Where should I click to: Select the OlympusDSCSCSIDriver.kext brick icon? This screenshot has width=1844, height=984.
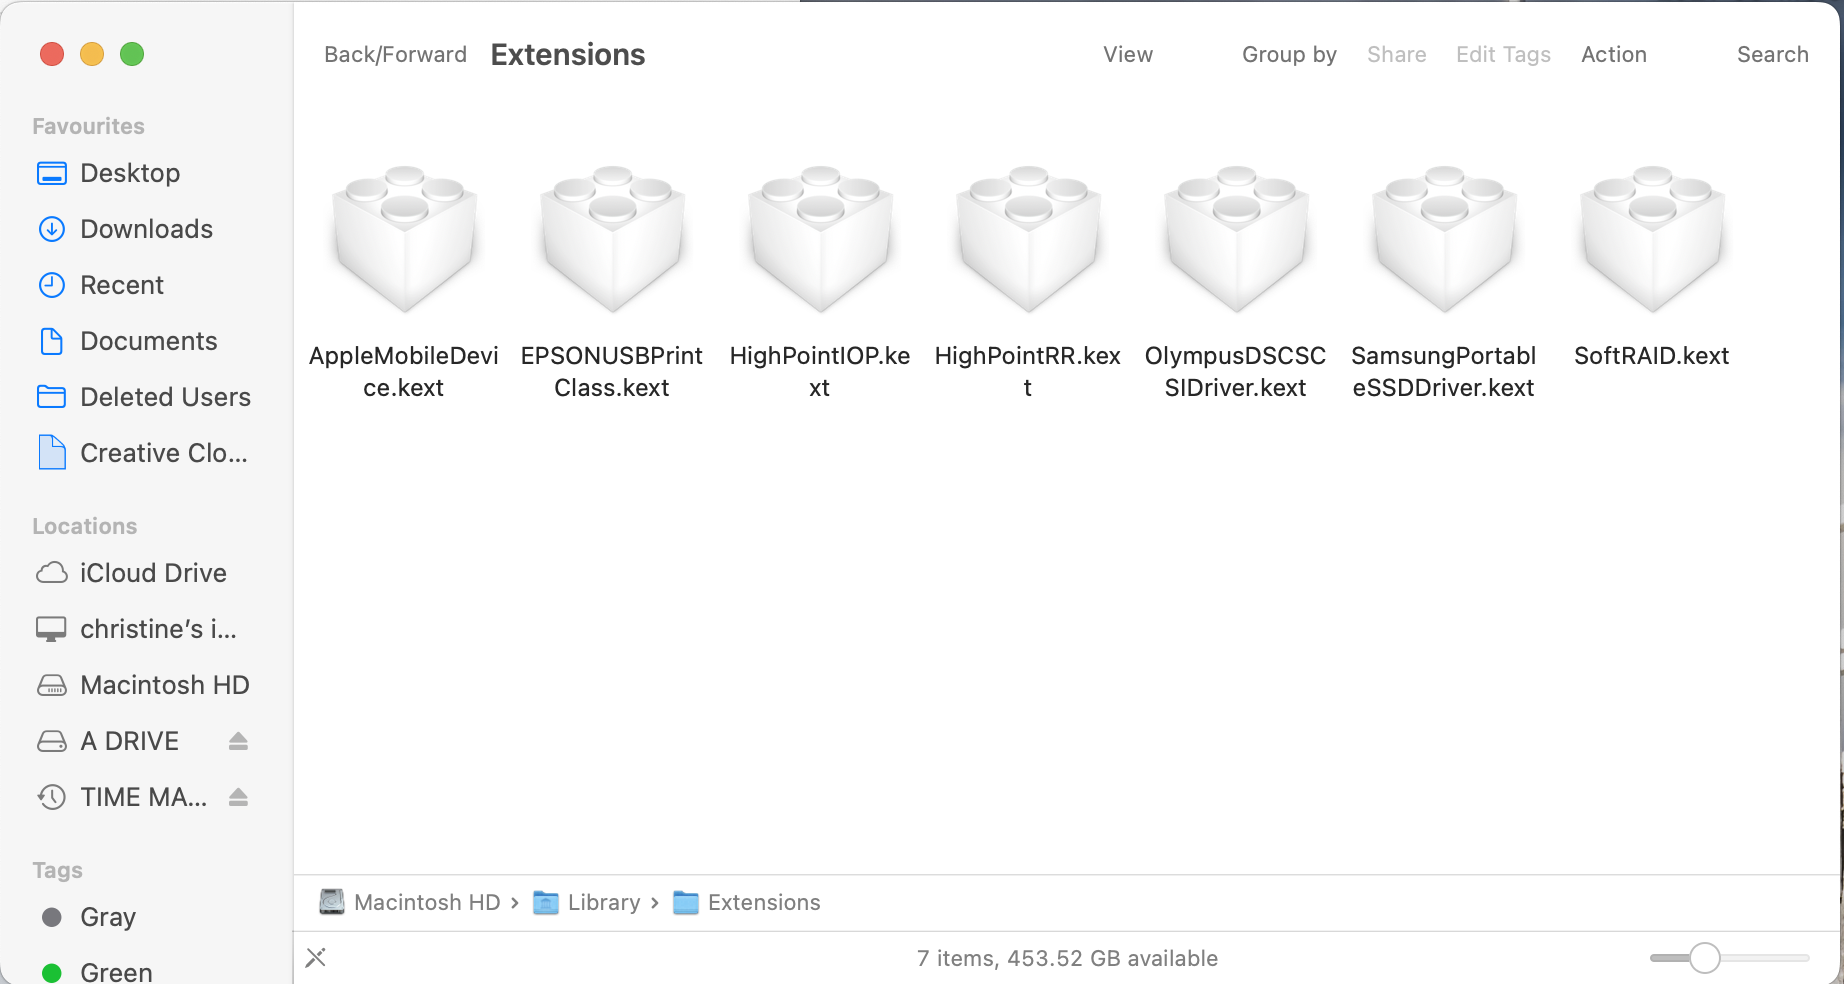pyautogui.click(x=1236, y=239)
